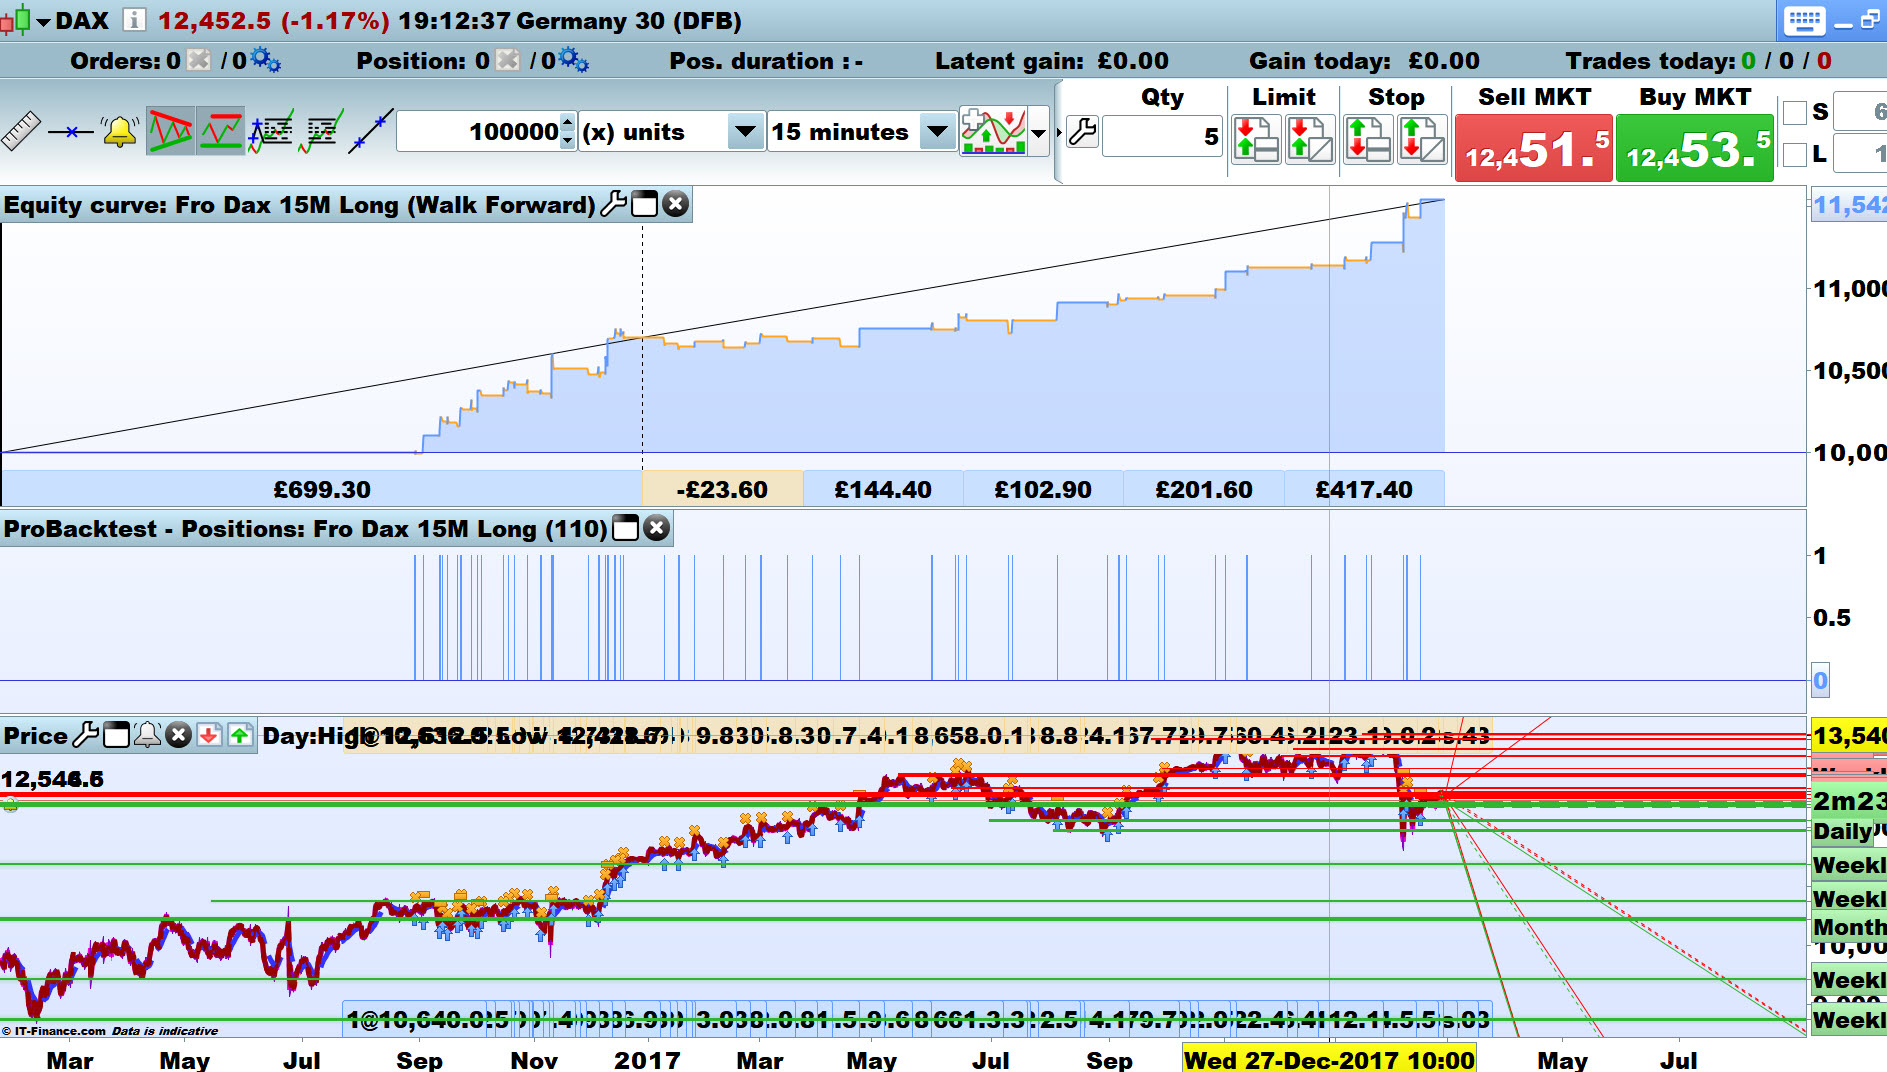Open the backtest report list icon
1887x1072 pixels.
[321, 131]
